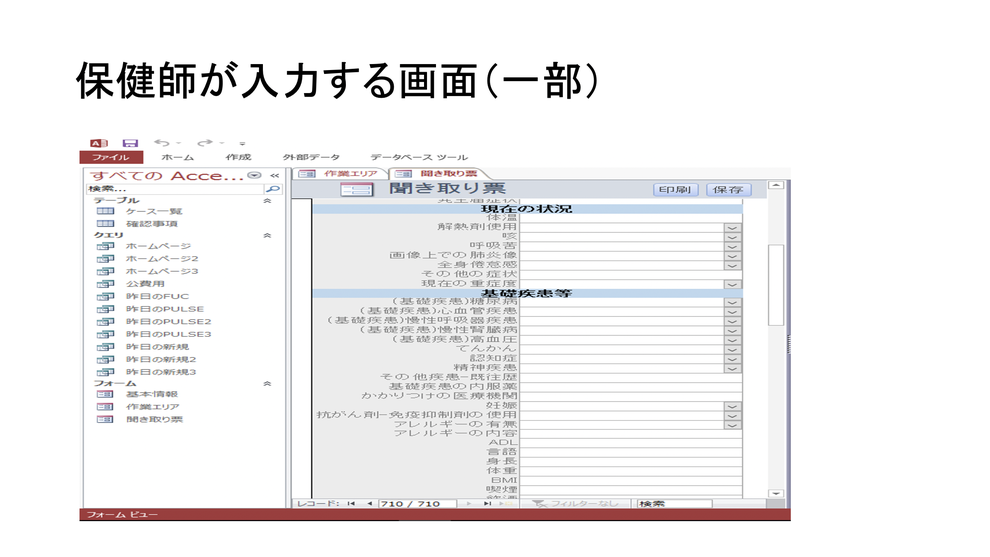Click the ホームページ3 query icon
This screenshot has height=557, width=990.
[x=105, y=272]
